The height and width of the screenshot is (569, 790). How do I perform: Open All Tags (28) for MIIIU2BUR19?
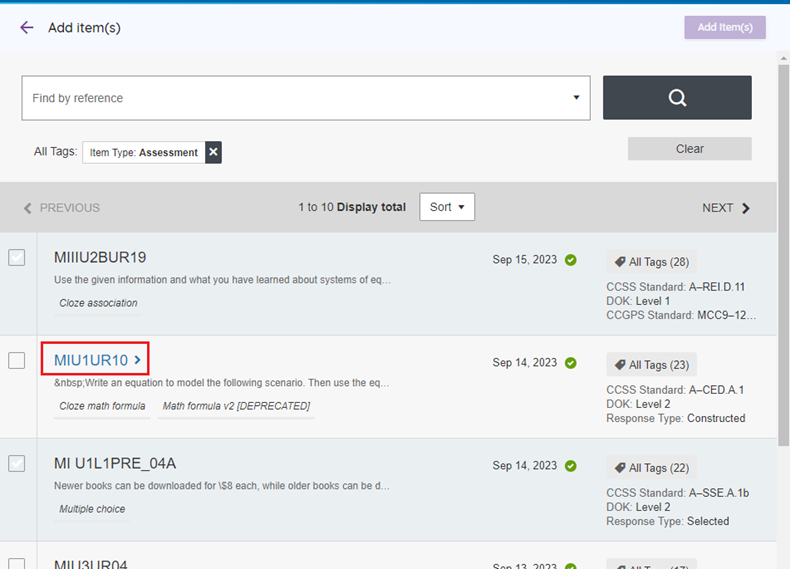coord(651,262)
